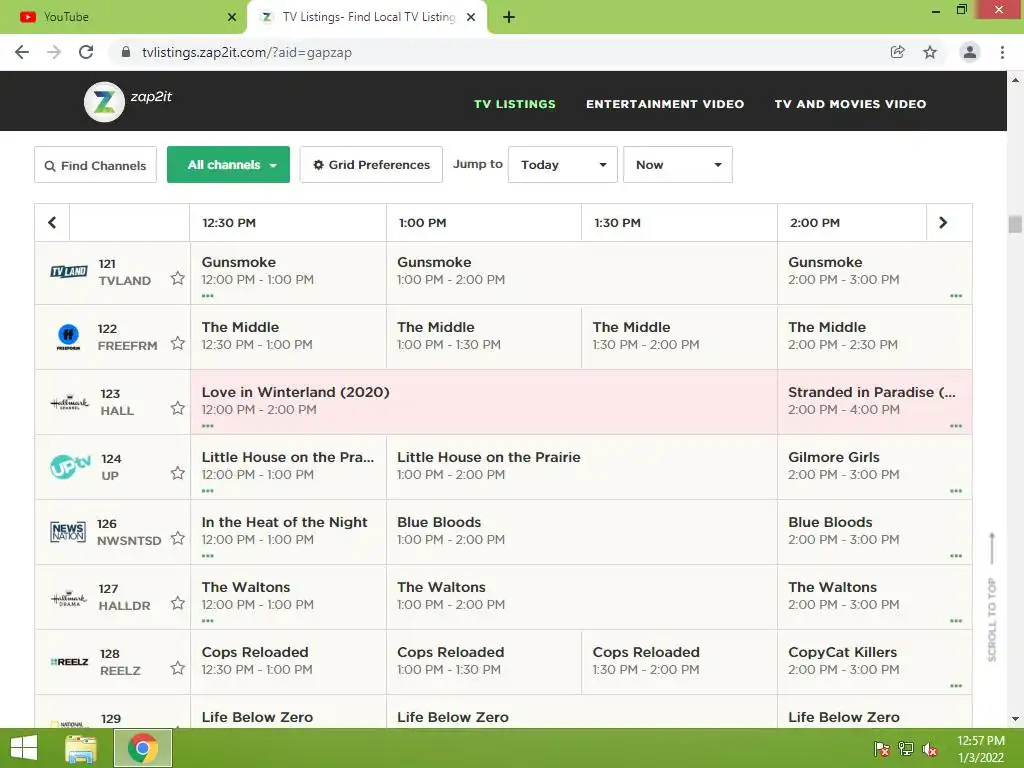The height and width of the screenshot is (768, 1024).
Task: Open the Today date dropdown
Action: [563, 165]
